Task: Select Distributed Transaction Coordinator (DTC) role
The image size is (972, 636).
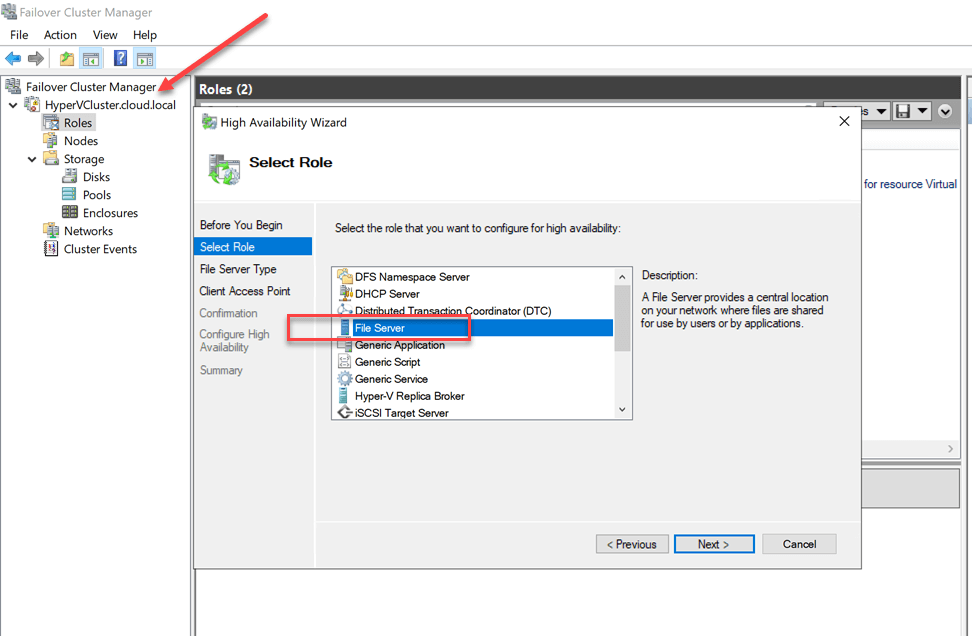Action: click(x=453, y=311)
